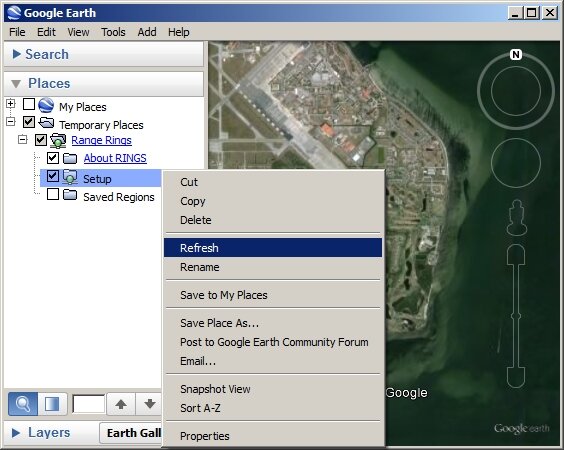Open the View menu
This screenshot has width=564, height=450.
coord(78,32)
